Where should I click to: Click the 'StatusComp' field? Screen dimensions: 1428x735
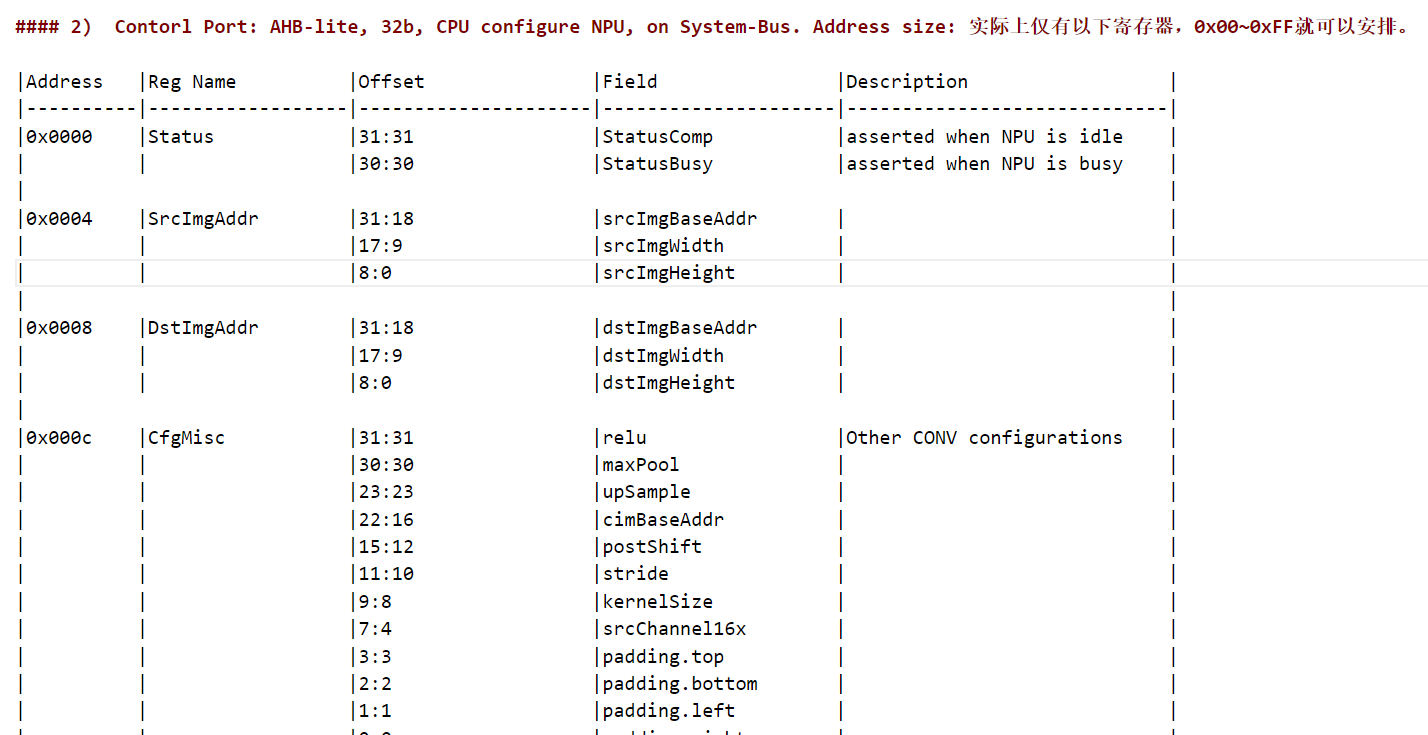(x=657, y=137)
